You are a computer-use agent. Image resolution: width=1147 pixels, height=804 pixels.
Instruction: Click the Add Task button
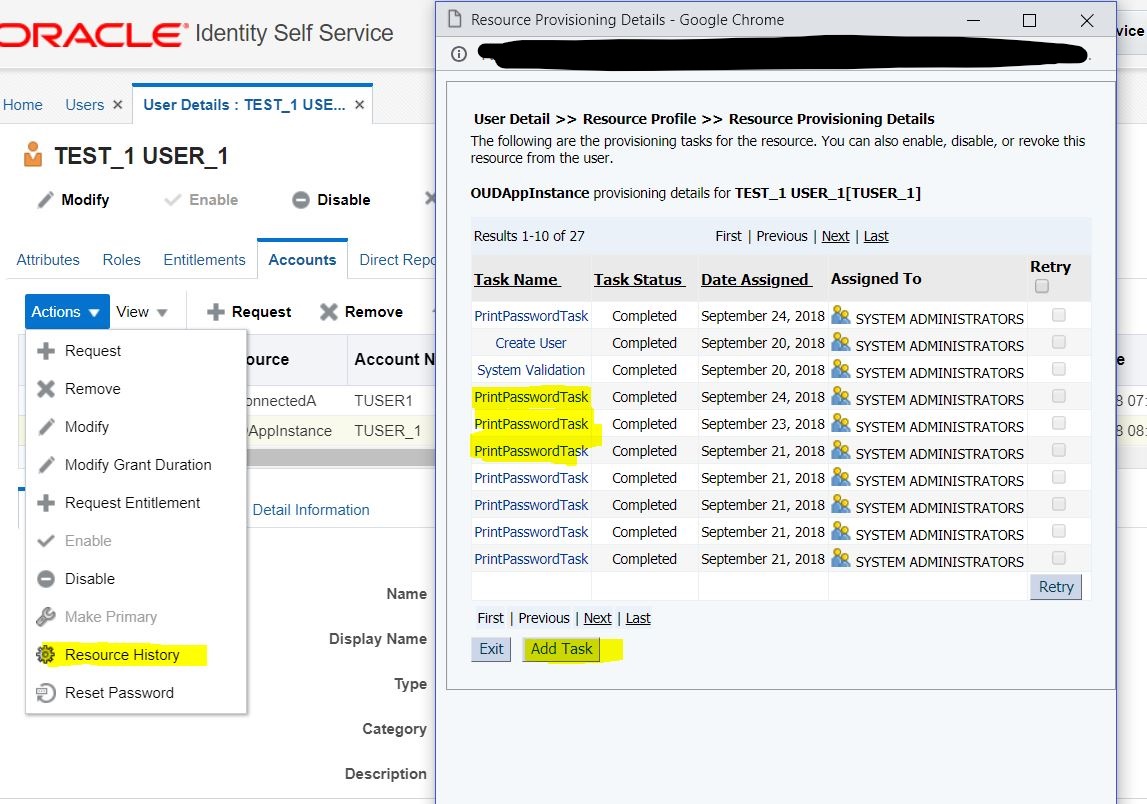click(562, 649)
